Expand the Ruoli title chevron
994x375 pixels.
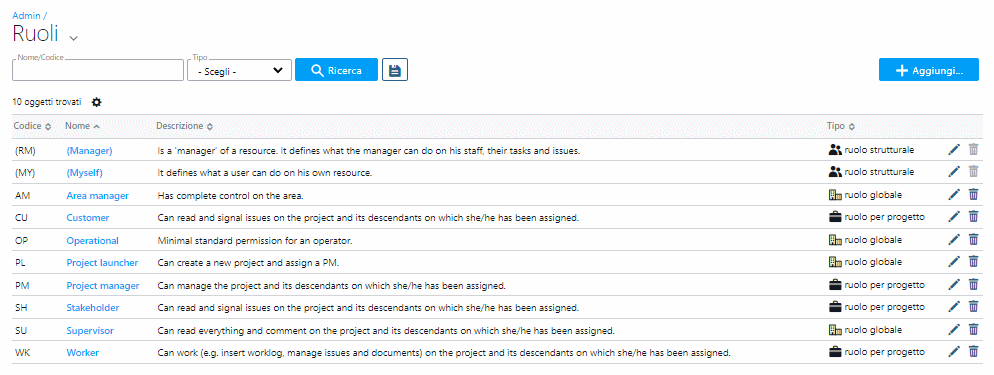pyautogui.click(x=74, y=38)
